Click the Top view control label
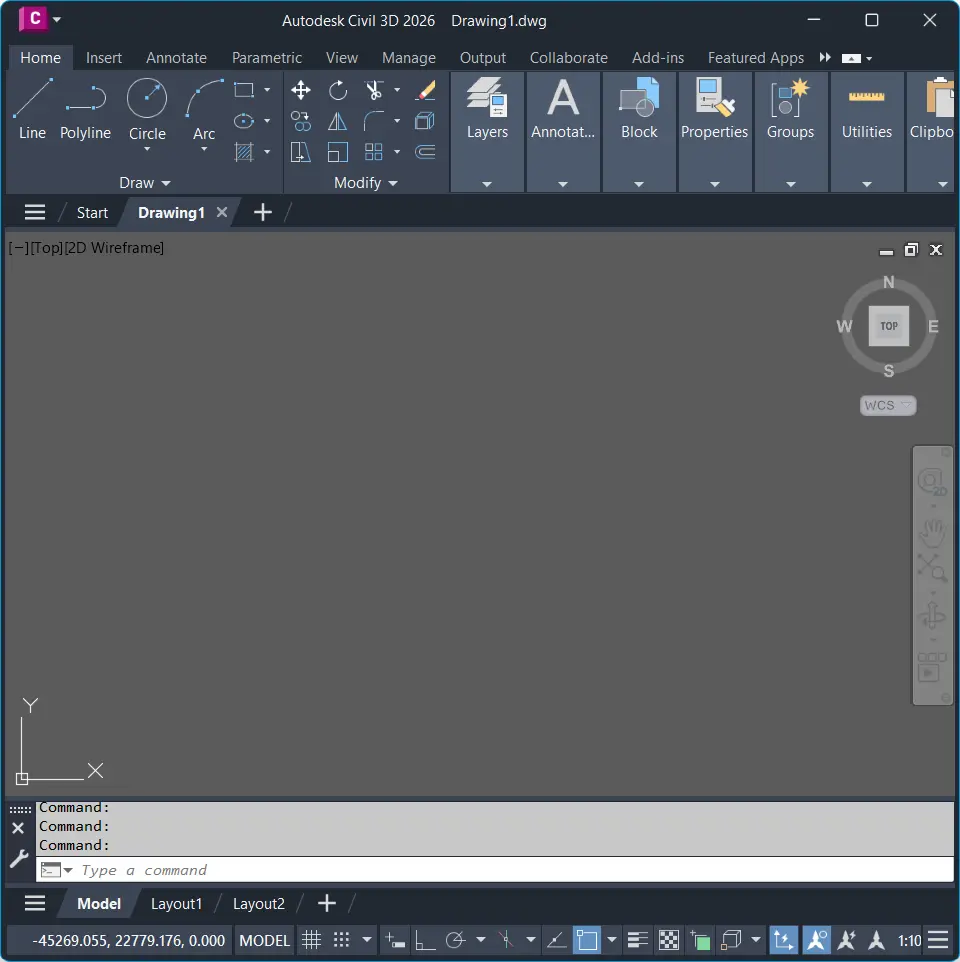 tap(47, 248)
